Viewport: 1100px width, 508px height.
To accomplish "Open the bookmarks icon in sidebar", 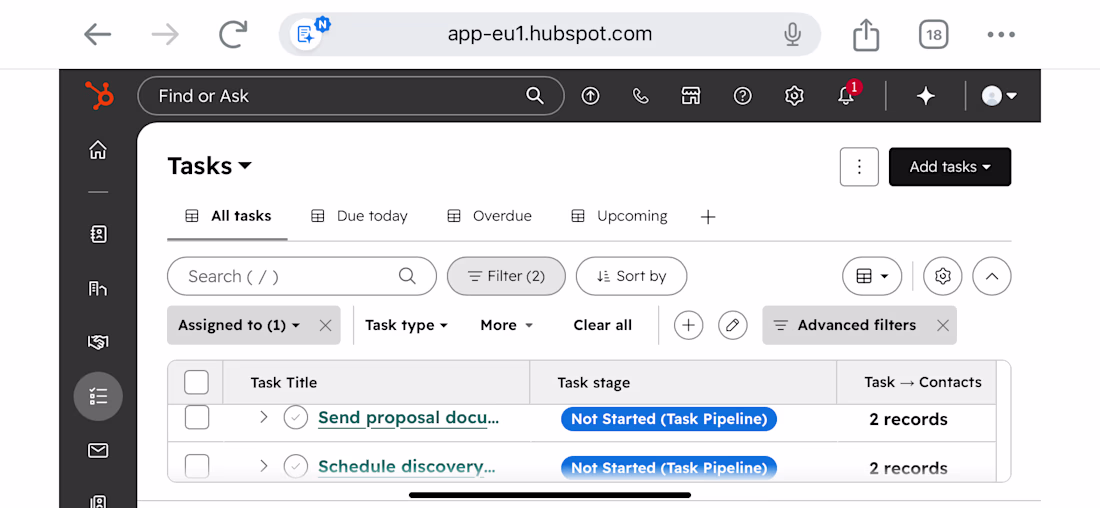I will pos(98,234).
